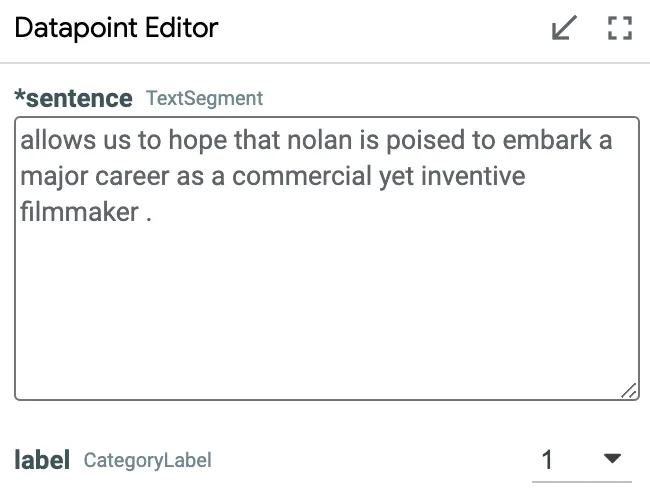
Task: Click the label field name
Action: pyautogui.click(x=42, y=460)
